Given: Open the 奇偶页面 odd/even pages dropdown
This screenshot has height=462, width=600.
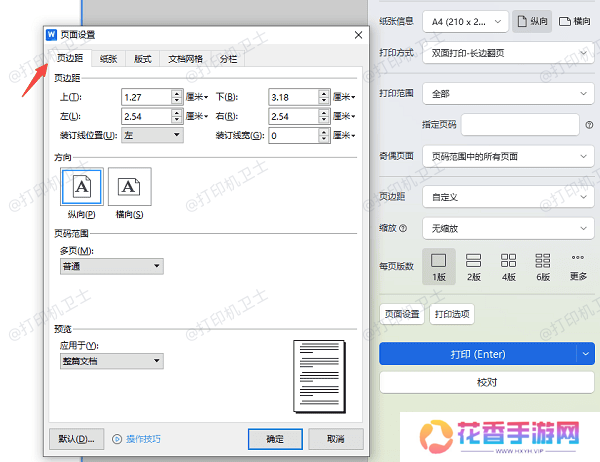Looking at the screenshot, I should coord(508,156).
